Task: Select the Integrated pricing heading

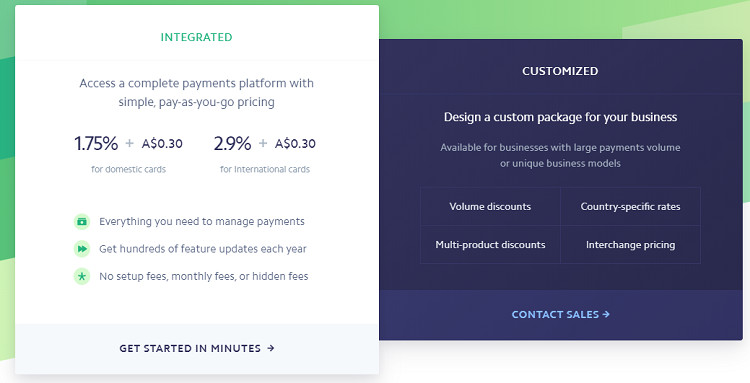Action: [197, 37]
